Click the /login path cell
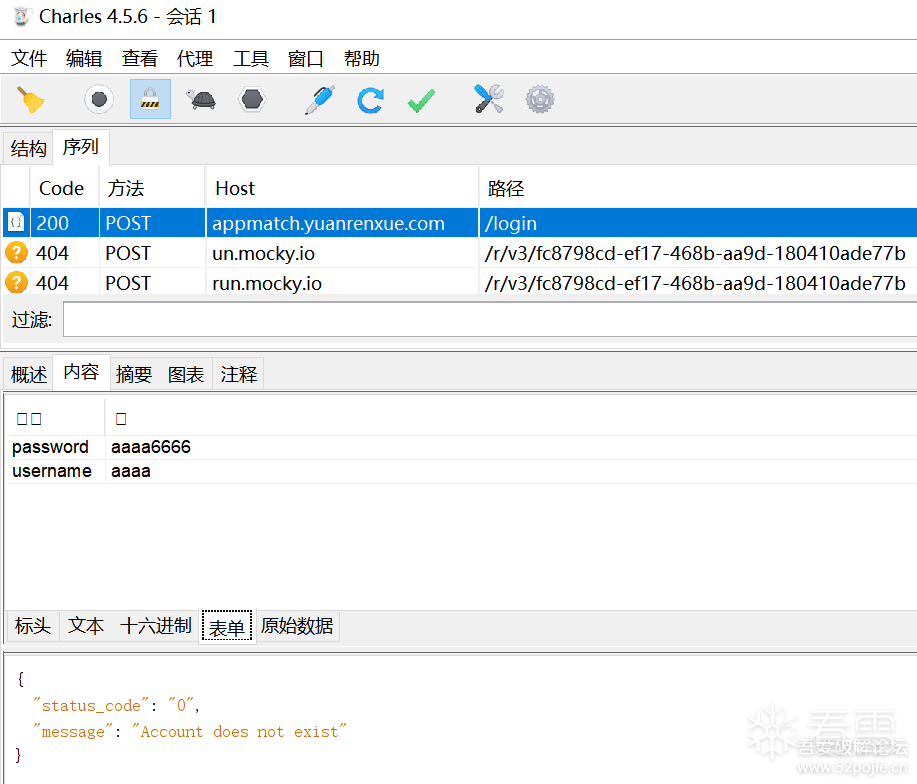Image resolution: width=917 pixels, height=784 pixels. click(698, 223)
